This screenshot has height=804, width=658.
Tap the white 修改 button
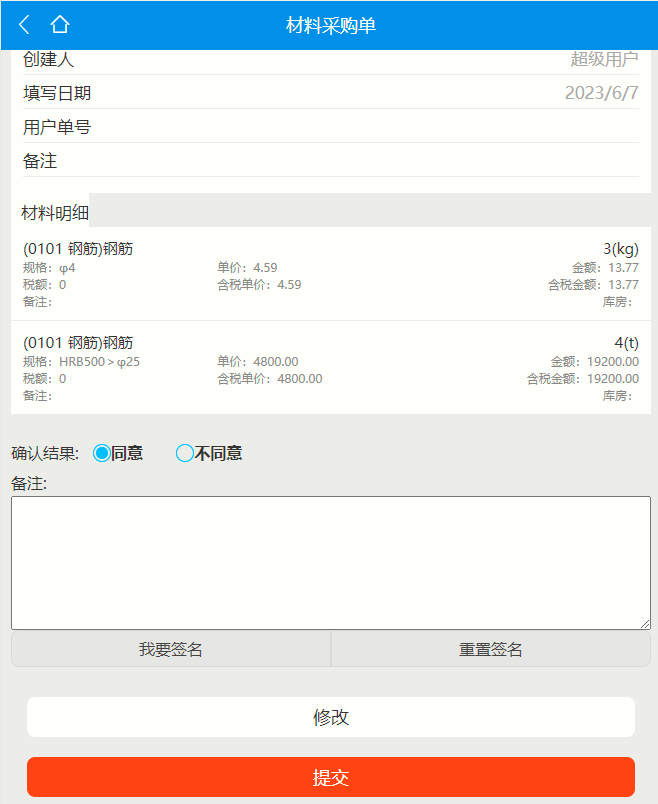(x=330, y=717)
